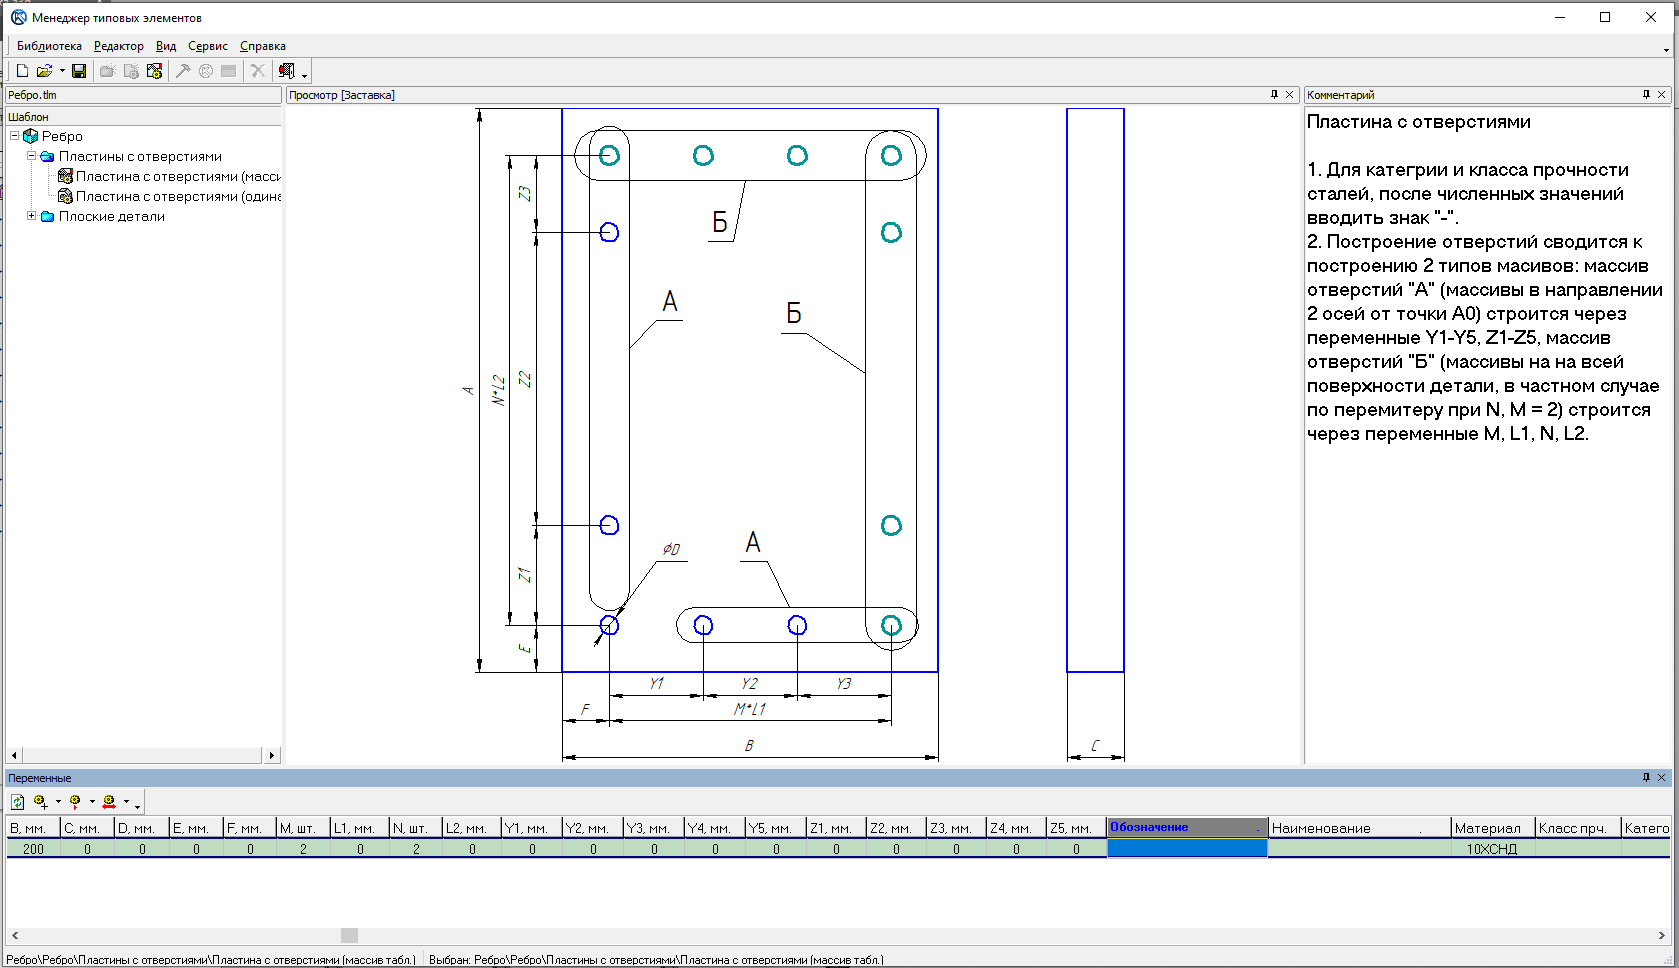Click the grayed delete X icon
Viewport: 1679px width, 968px height.
coord(258,71)
